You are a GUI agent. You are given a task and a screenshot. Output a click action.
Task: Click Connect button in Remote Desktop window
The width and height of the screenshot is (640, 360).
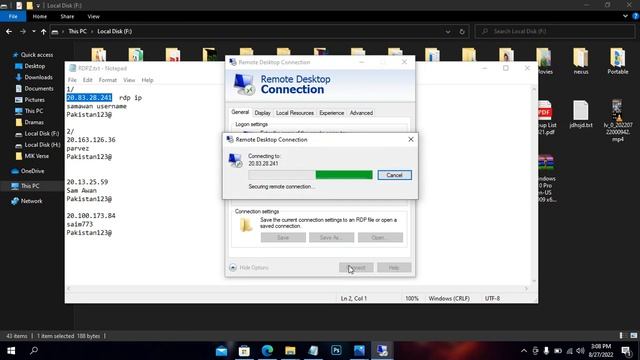point(356,268)
